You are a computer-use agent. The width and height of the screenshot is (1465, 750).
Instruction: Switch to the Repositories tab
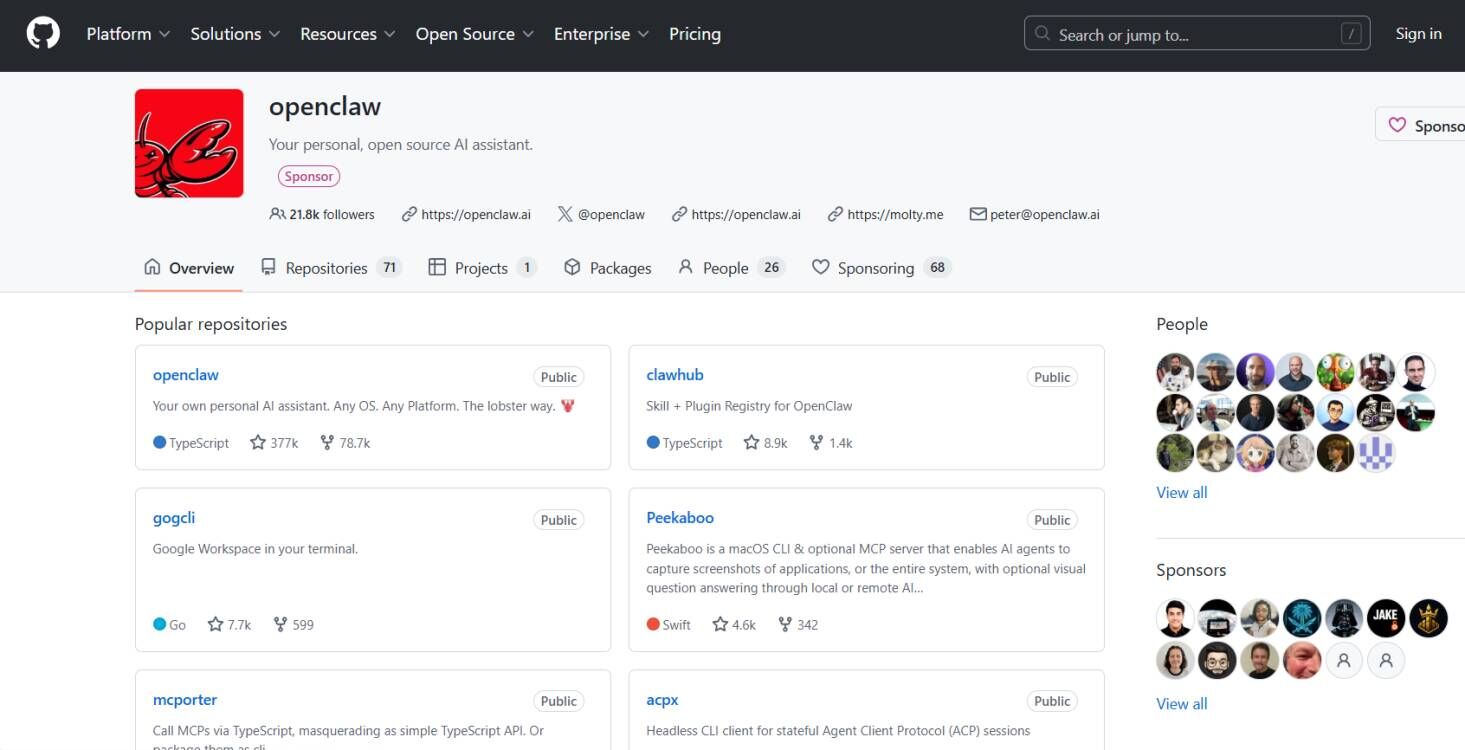coord(331,268)
